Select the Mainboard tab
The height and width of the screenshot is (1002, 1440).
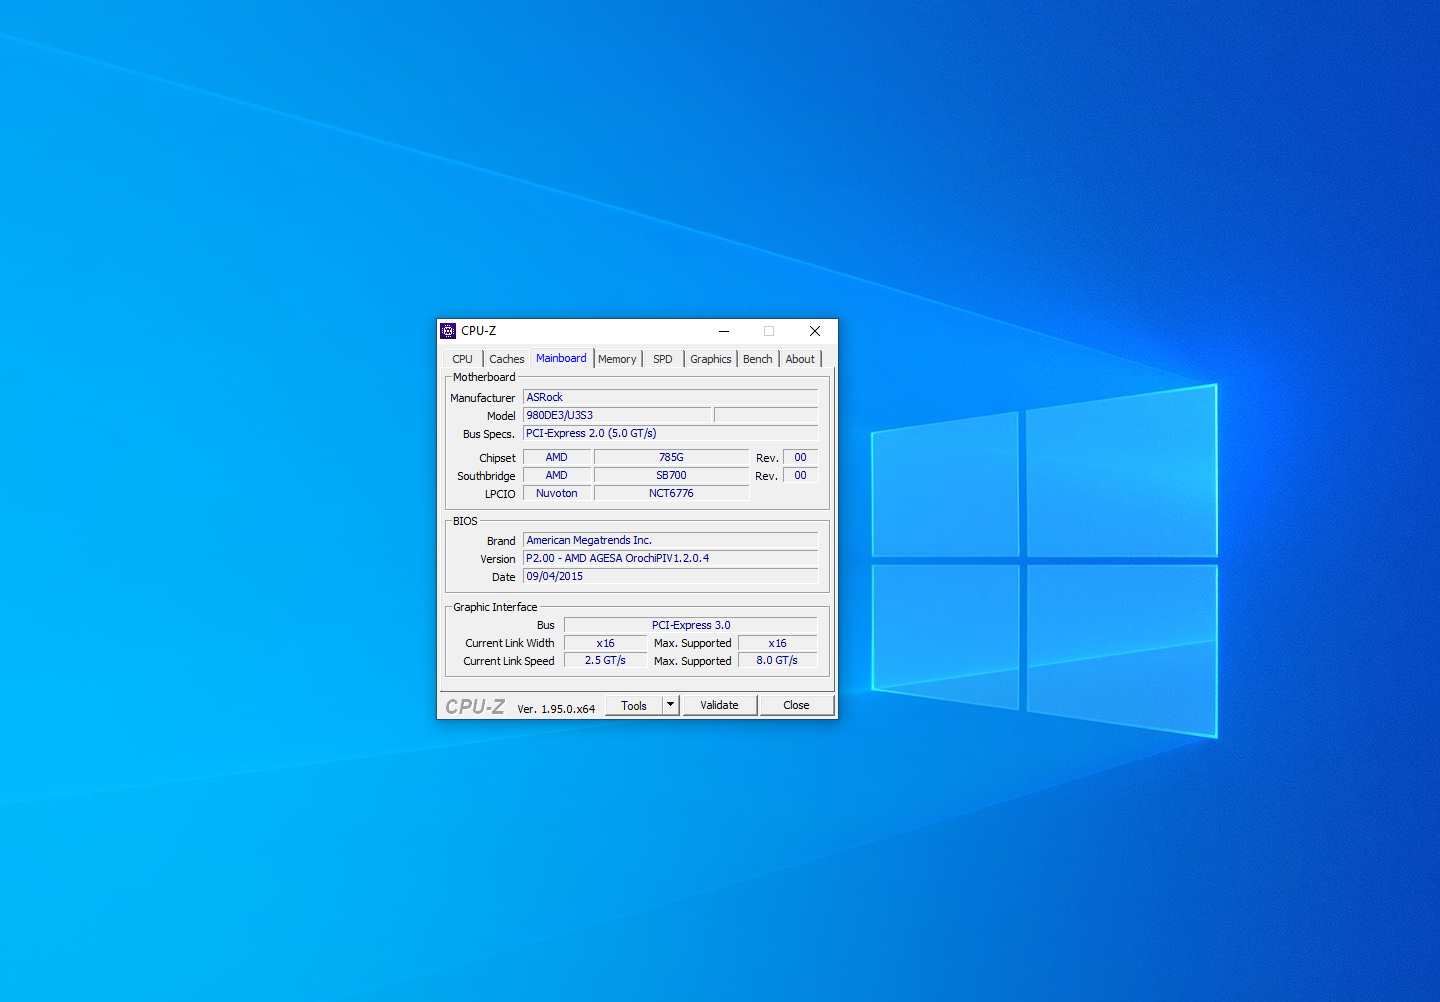tap(561, 358)
